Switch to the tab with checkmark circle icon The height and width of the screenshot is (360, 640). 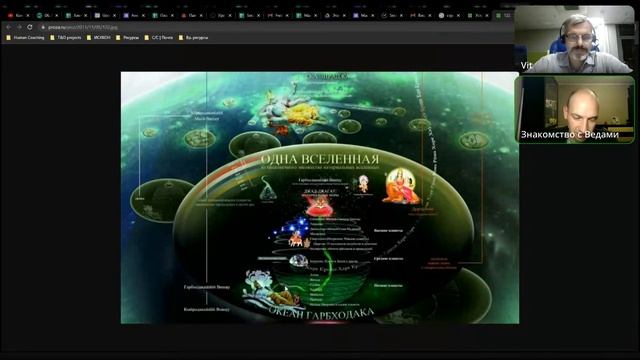click(392, 16)
